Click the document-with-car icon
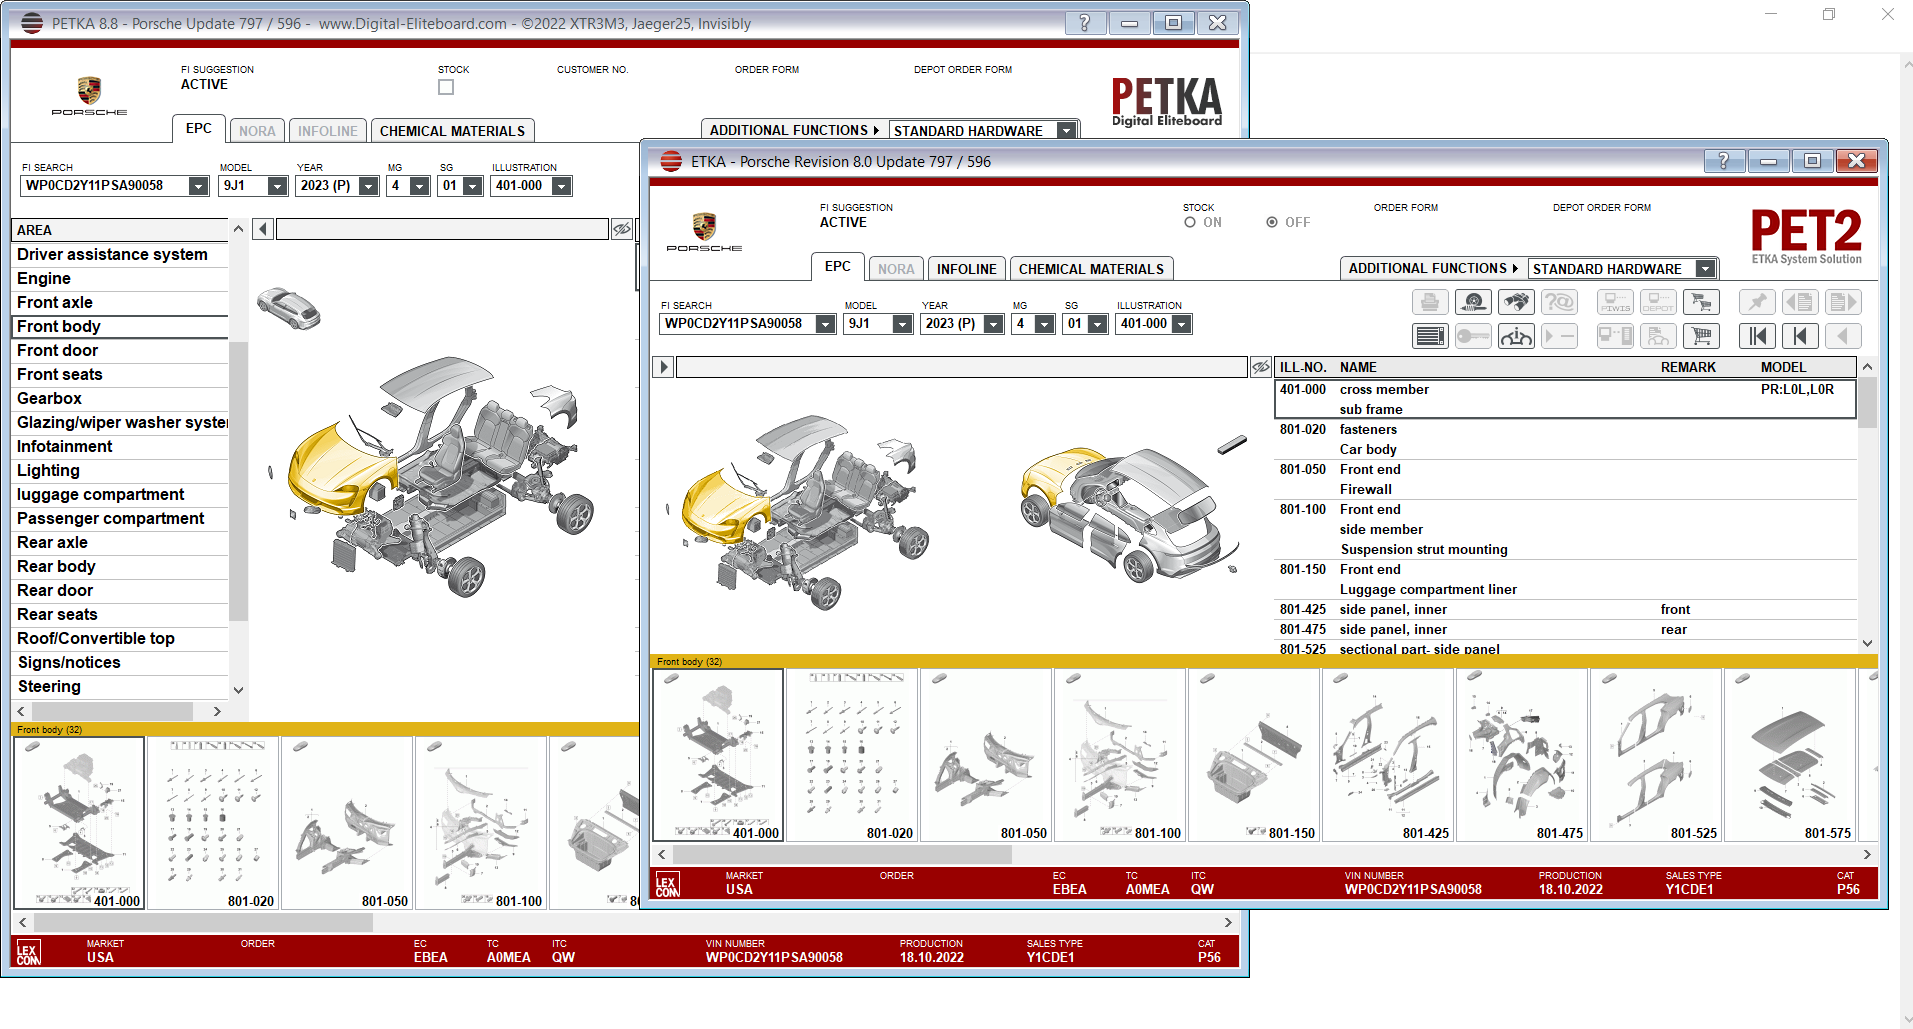The height and width of the screenshot is (1029, 1913). tap(1658, 336)
